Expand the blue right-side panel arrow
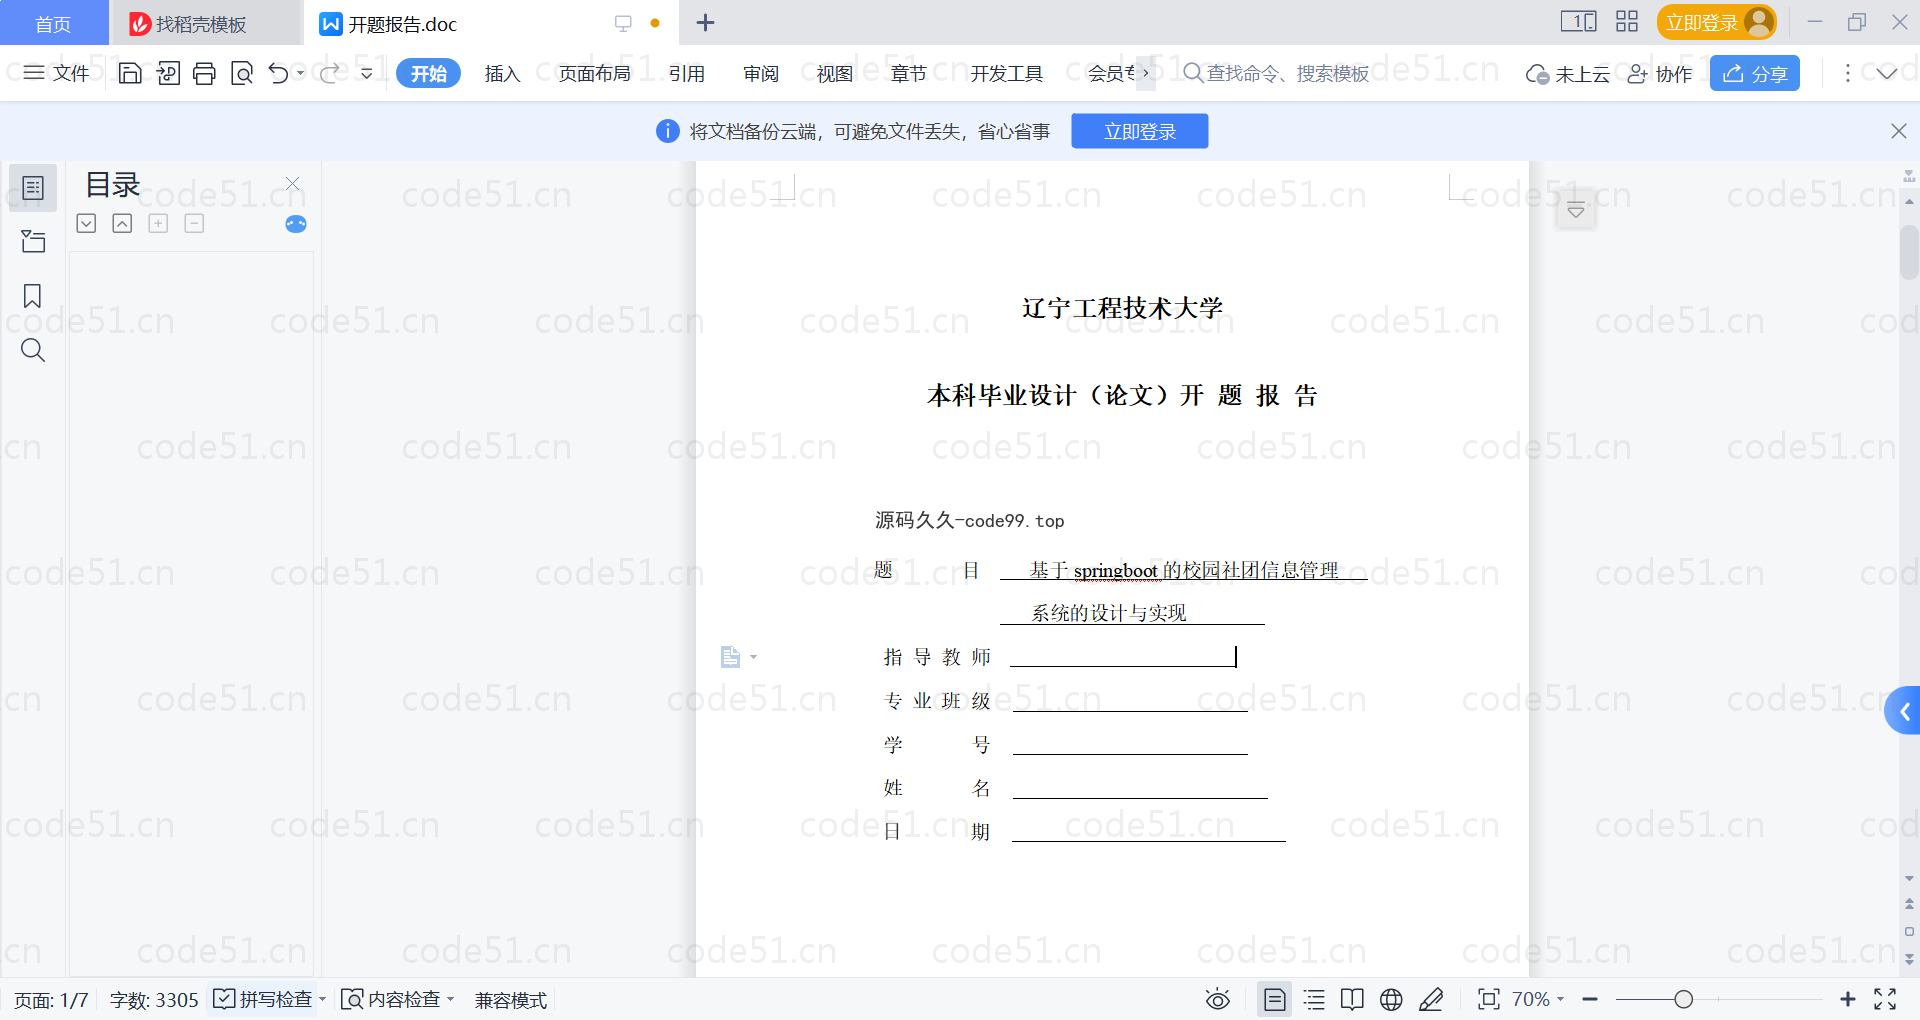This screenshot has width=1920, height=1020. pyautogui.click(x=1903, y=711)
